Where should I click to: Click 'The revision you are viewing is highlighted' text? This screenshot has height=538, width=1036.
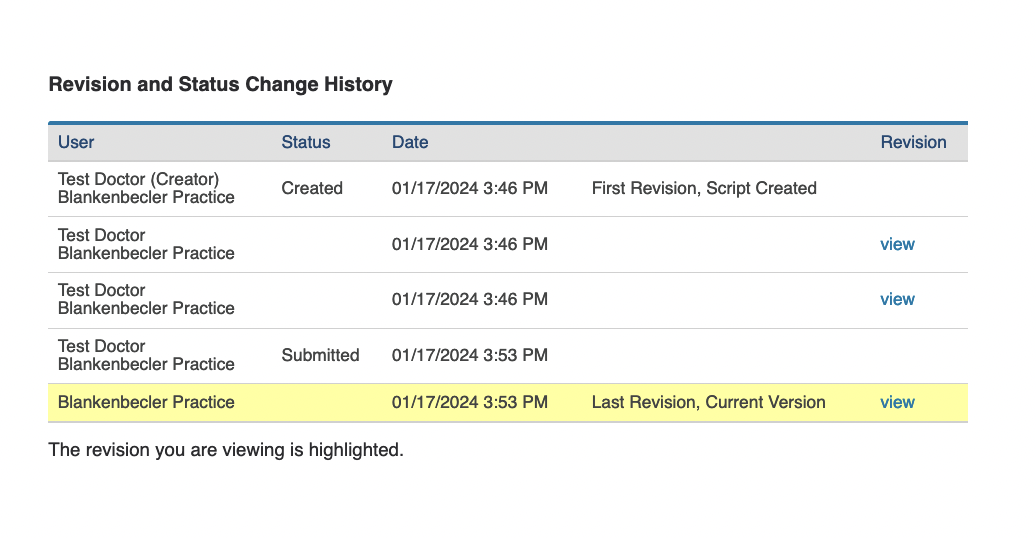click(x=226, y=450)
